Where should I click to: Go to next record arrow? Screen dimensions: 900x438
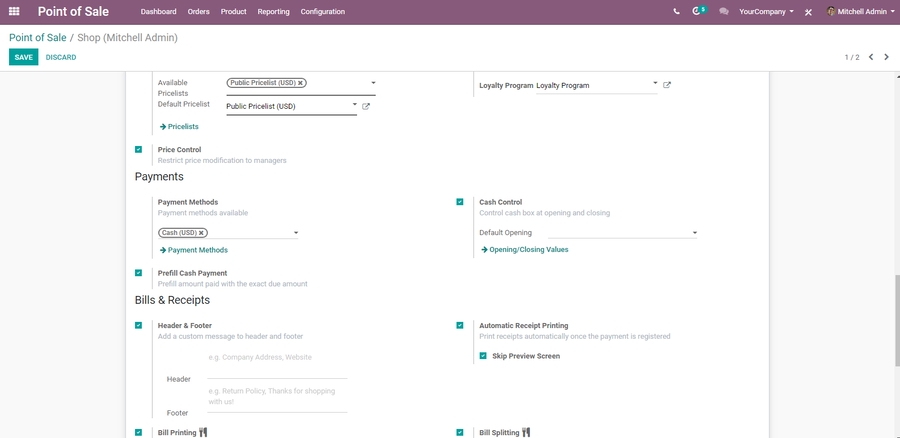coord(886,57)
